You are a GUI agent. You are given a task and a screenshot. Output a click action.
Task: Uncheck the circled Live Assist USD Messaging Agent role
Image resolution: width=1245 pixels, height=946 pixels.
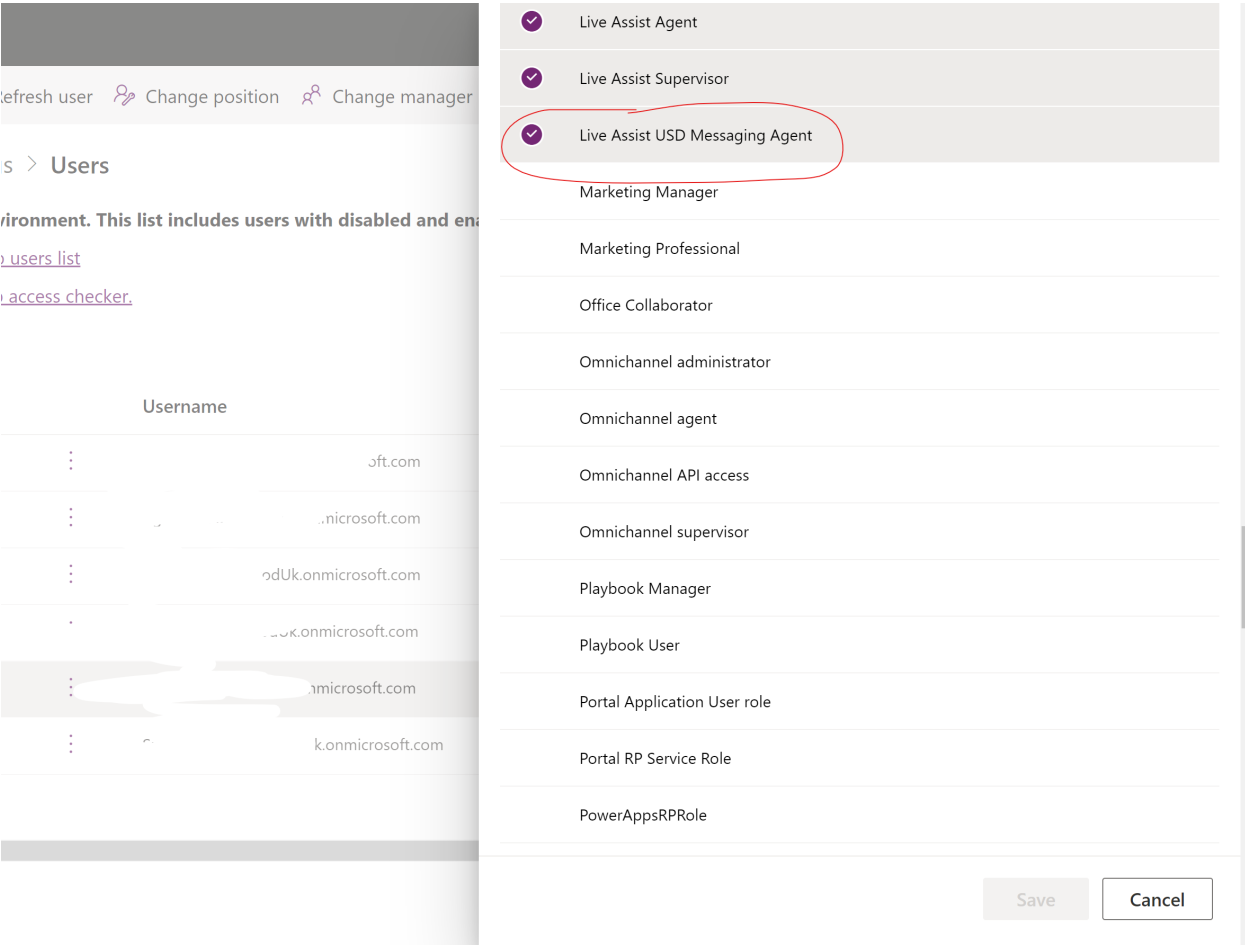tap(531, 134)
